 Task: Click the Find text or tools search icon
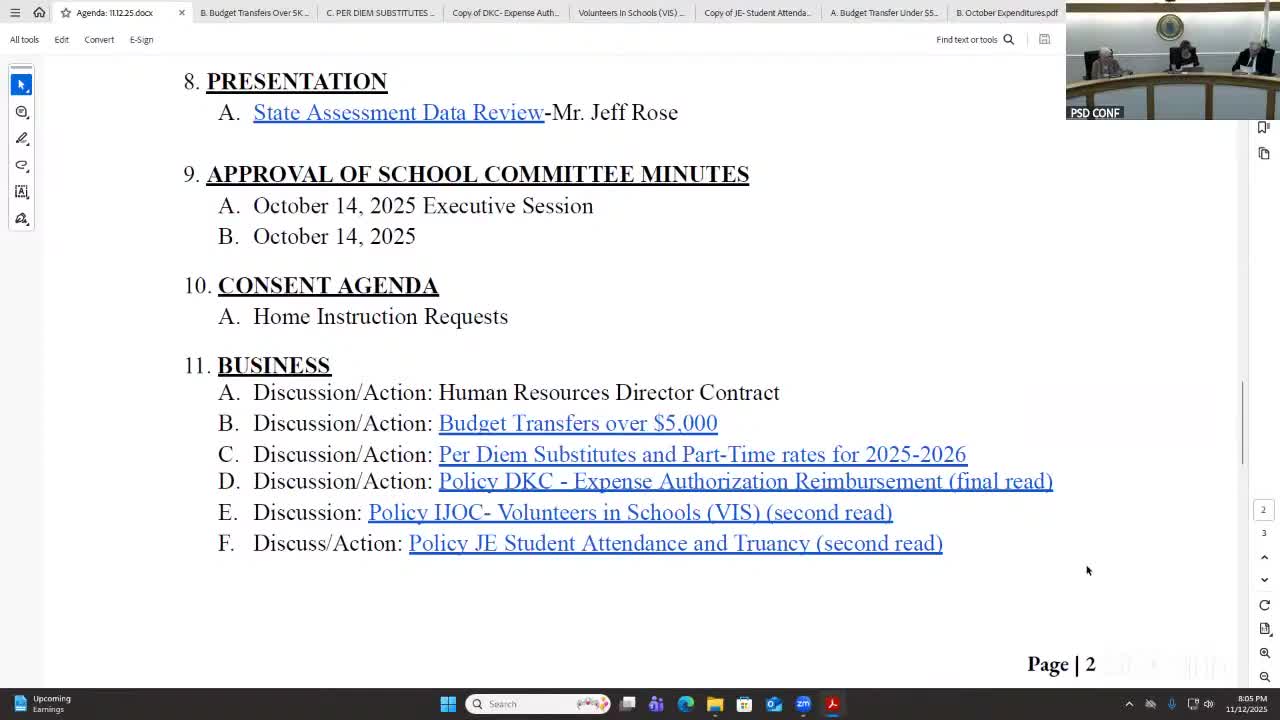(1008, 39)
